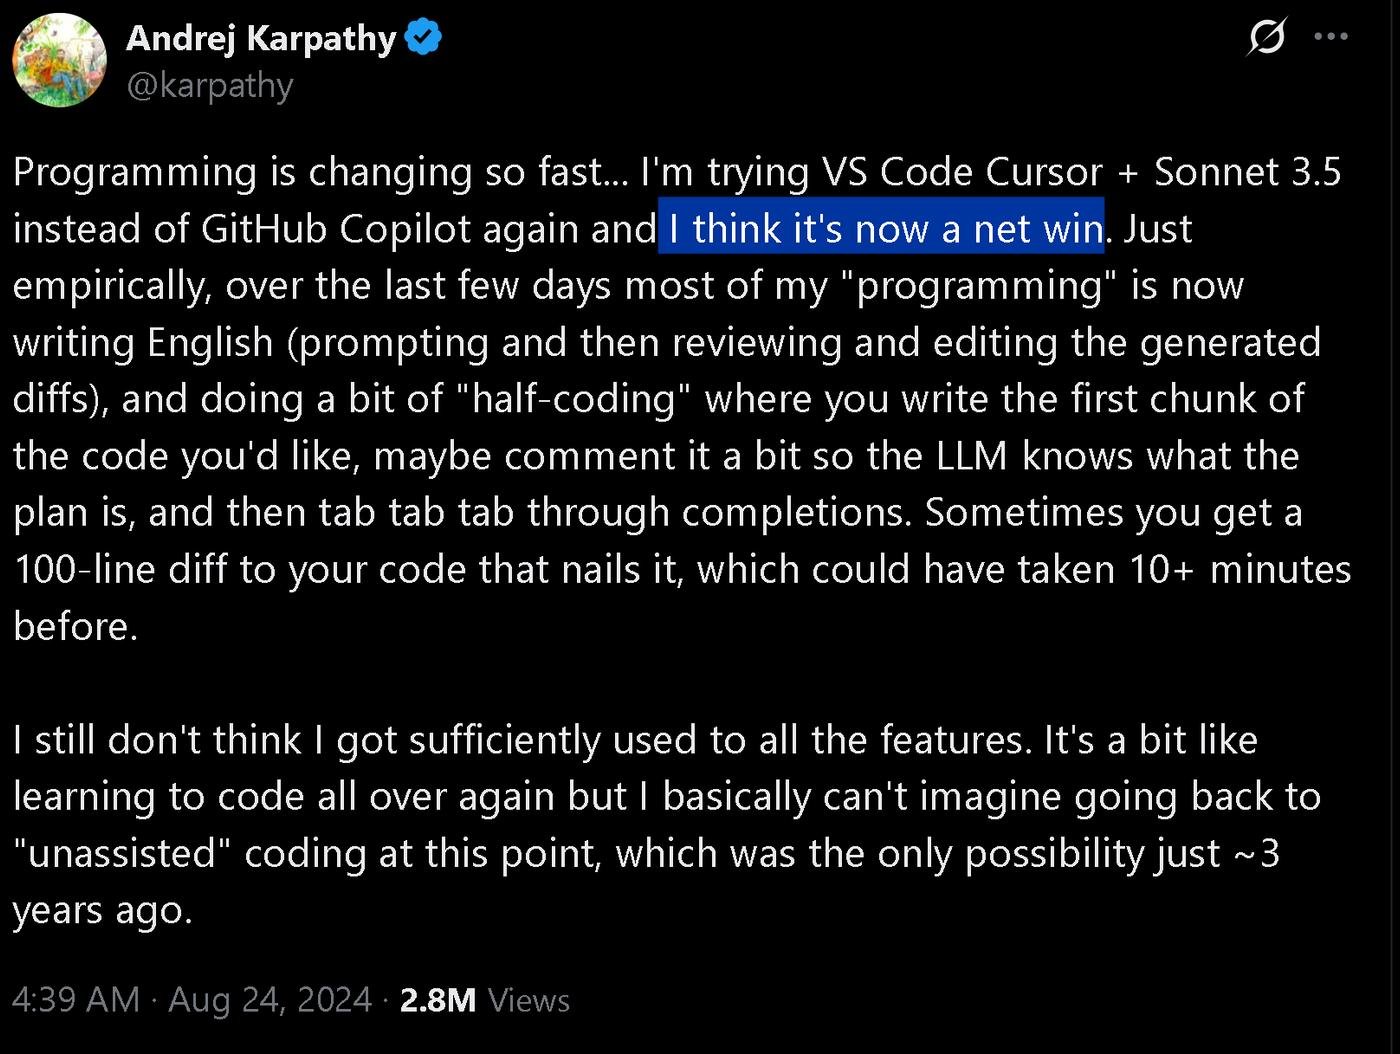The width and height of the screenshot is (1400, 1054).
Task: Click the 'Sonnet 3.5' text
Action: tap(1247, 172)
